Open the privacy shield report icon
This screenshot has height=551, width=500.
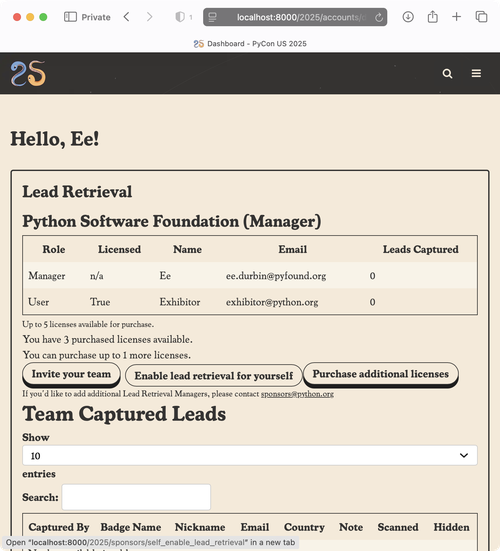[x=180, y=17]
